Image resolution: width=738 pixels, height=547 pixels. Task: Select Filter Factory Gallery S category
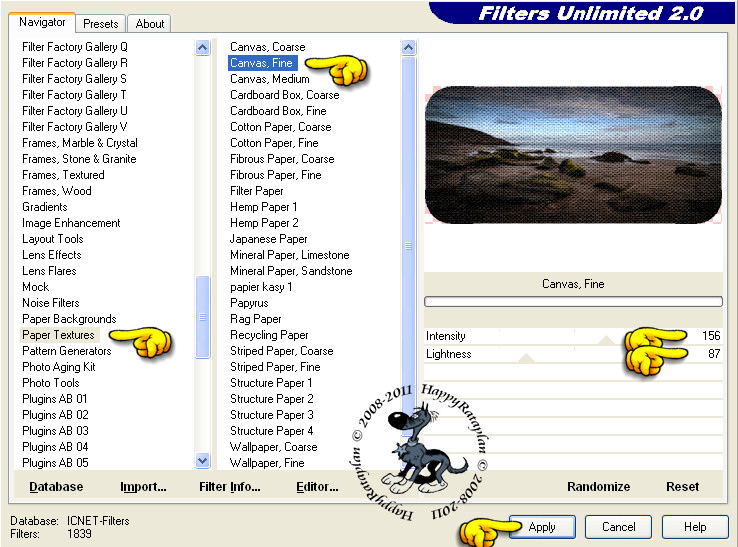[74, 79]
